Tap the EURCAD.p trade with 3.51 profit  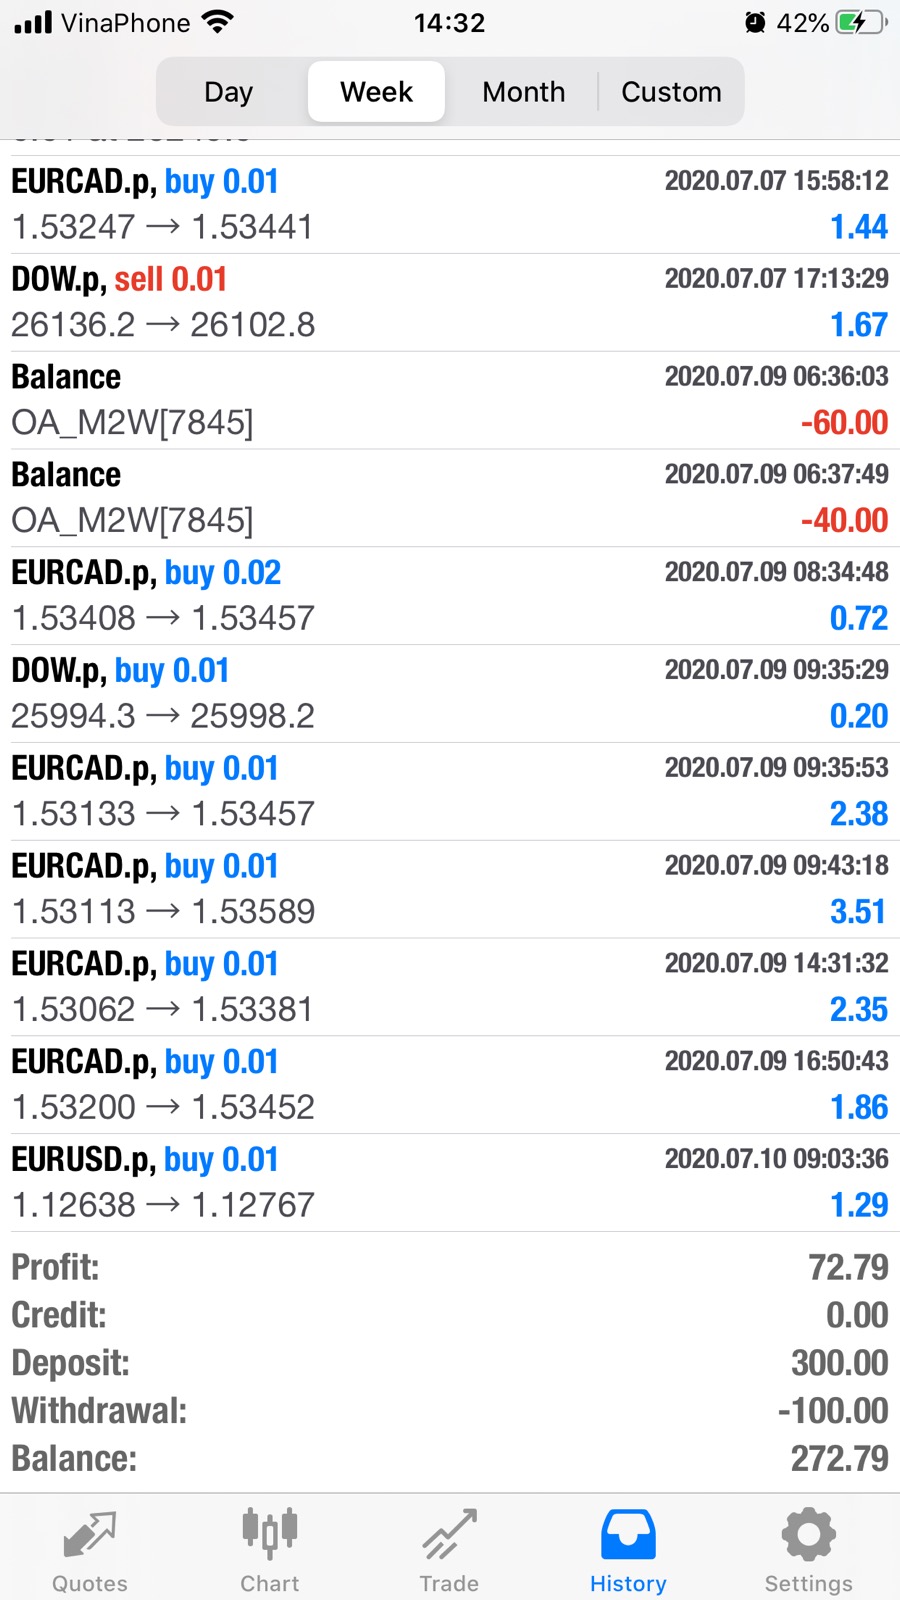point(450,889)
